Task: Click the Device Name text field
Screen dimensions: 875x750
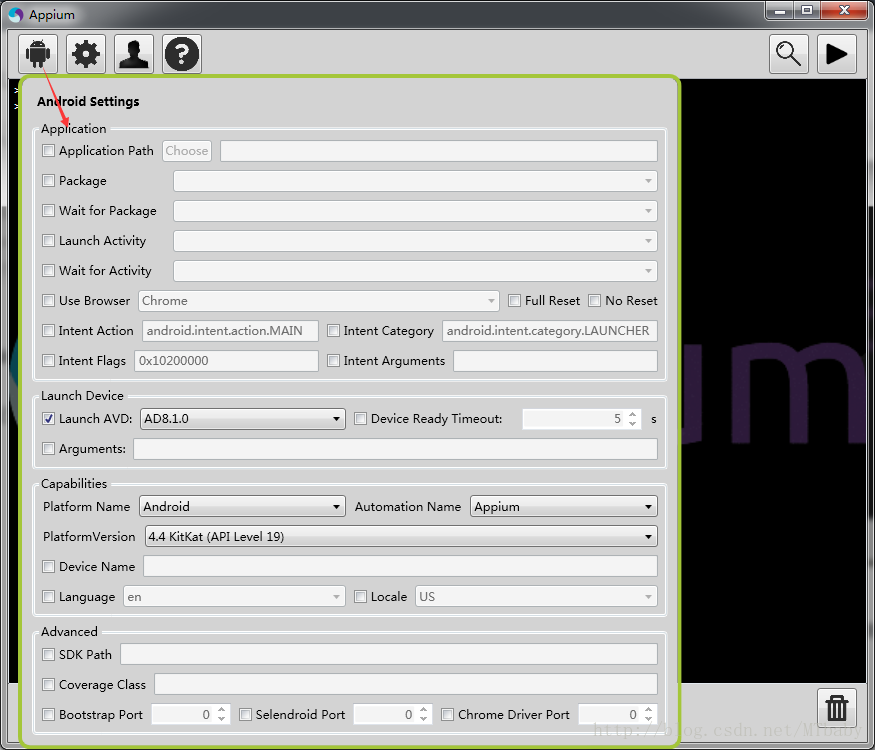Action: 400,567
